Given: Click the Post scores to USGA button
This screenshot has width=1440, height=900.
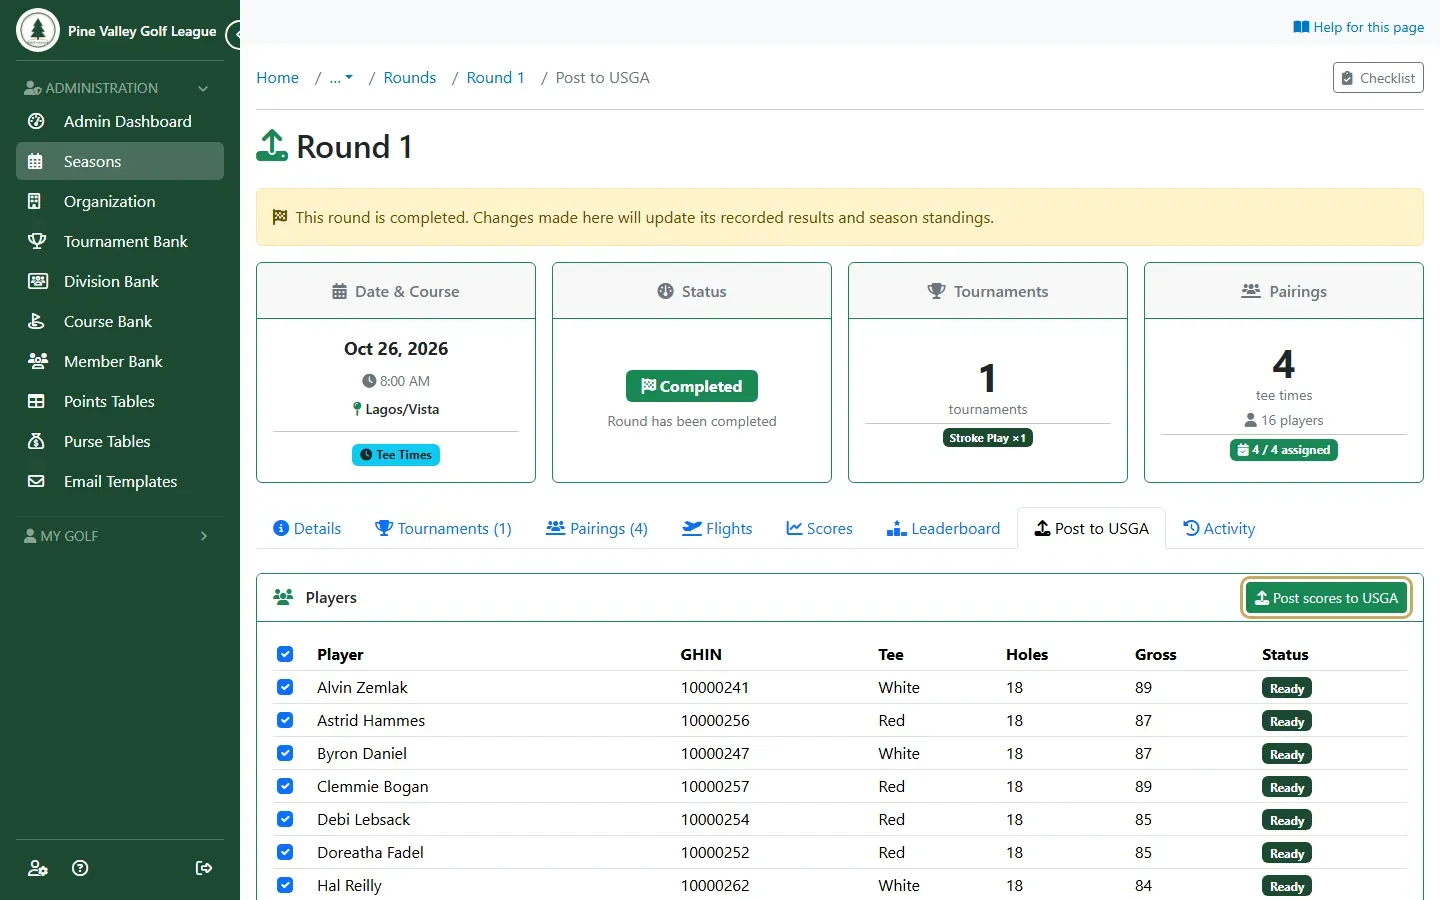Looking at the screenshot, I should 1327,598.
